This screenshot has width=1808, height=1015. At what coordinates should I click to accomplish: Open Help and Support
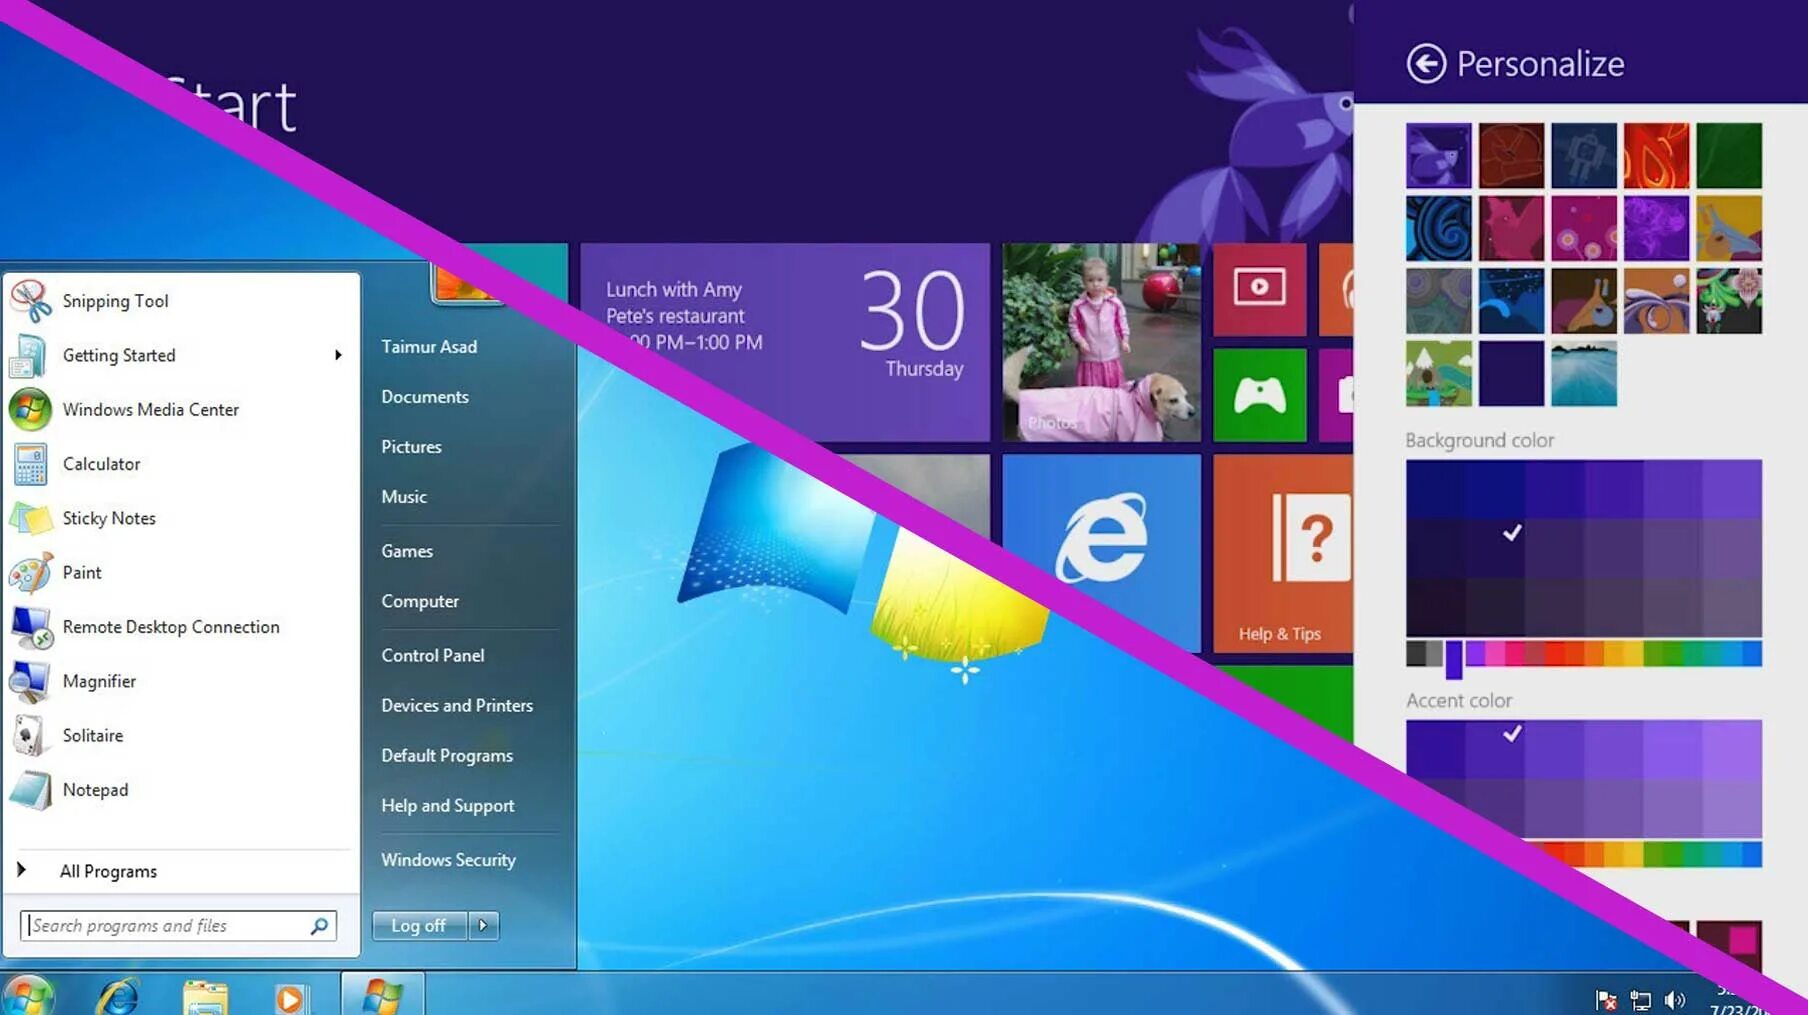click(447, 806)
